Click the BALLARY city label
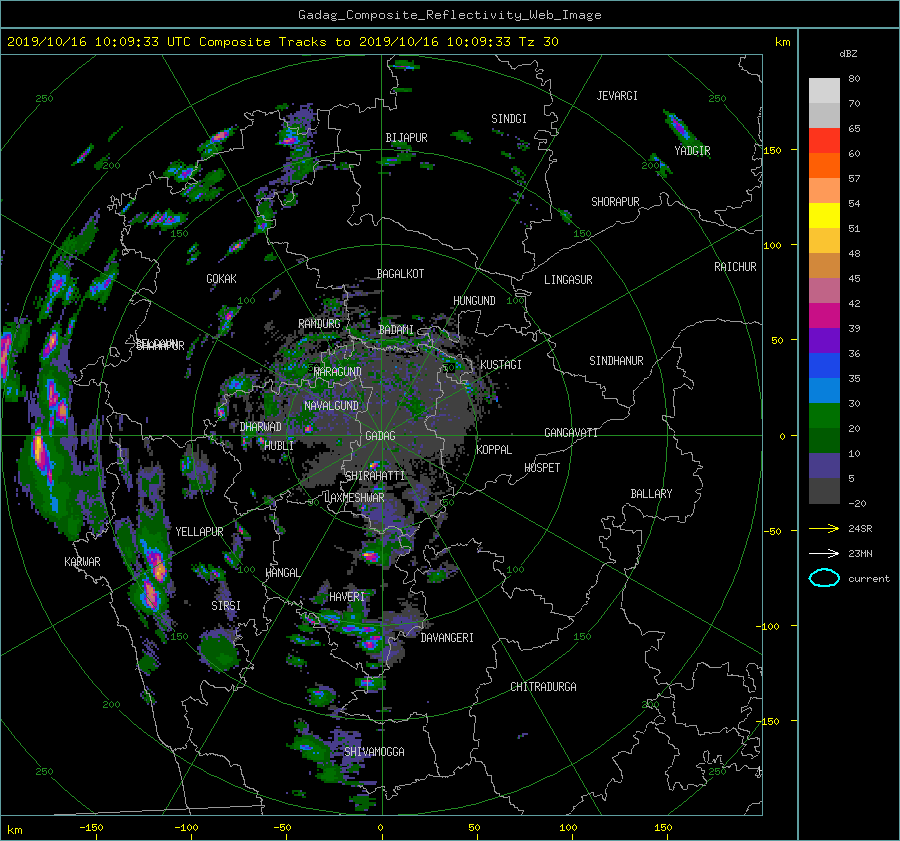 [651, 494]
